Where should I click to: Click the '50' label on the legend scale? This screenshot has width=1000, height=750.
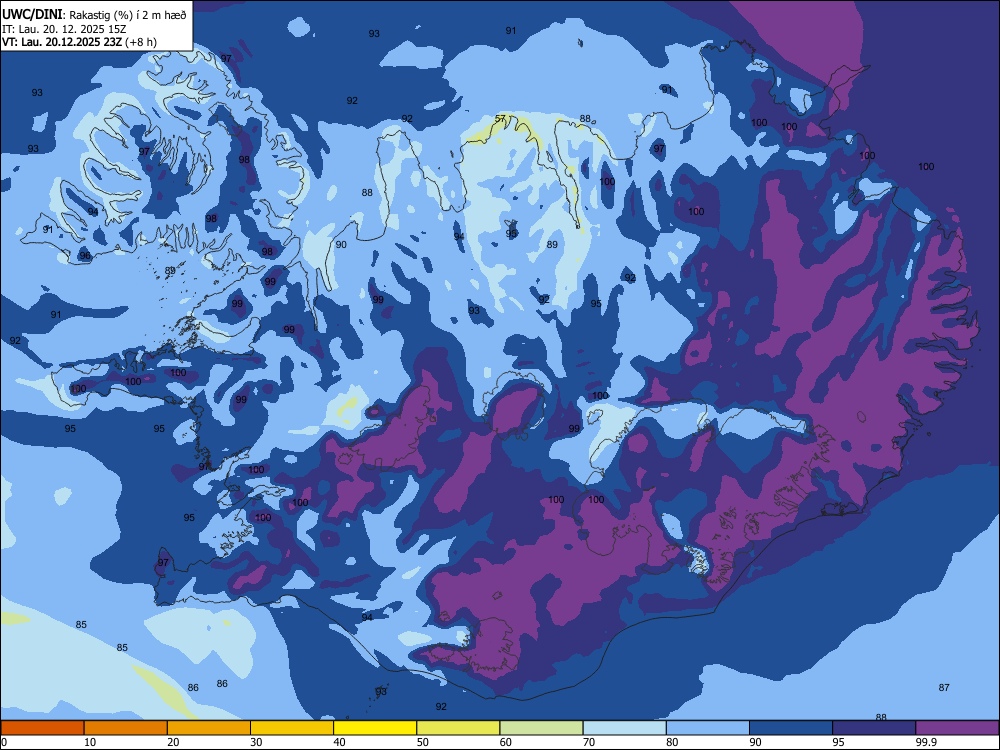tap(422, 742)
